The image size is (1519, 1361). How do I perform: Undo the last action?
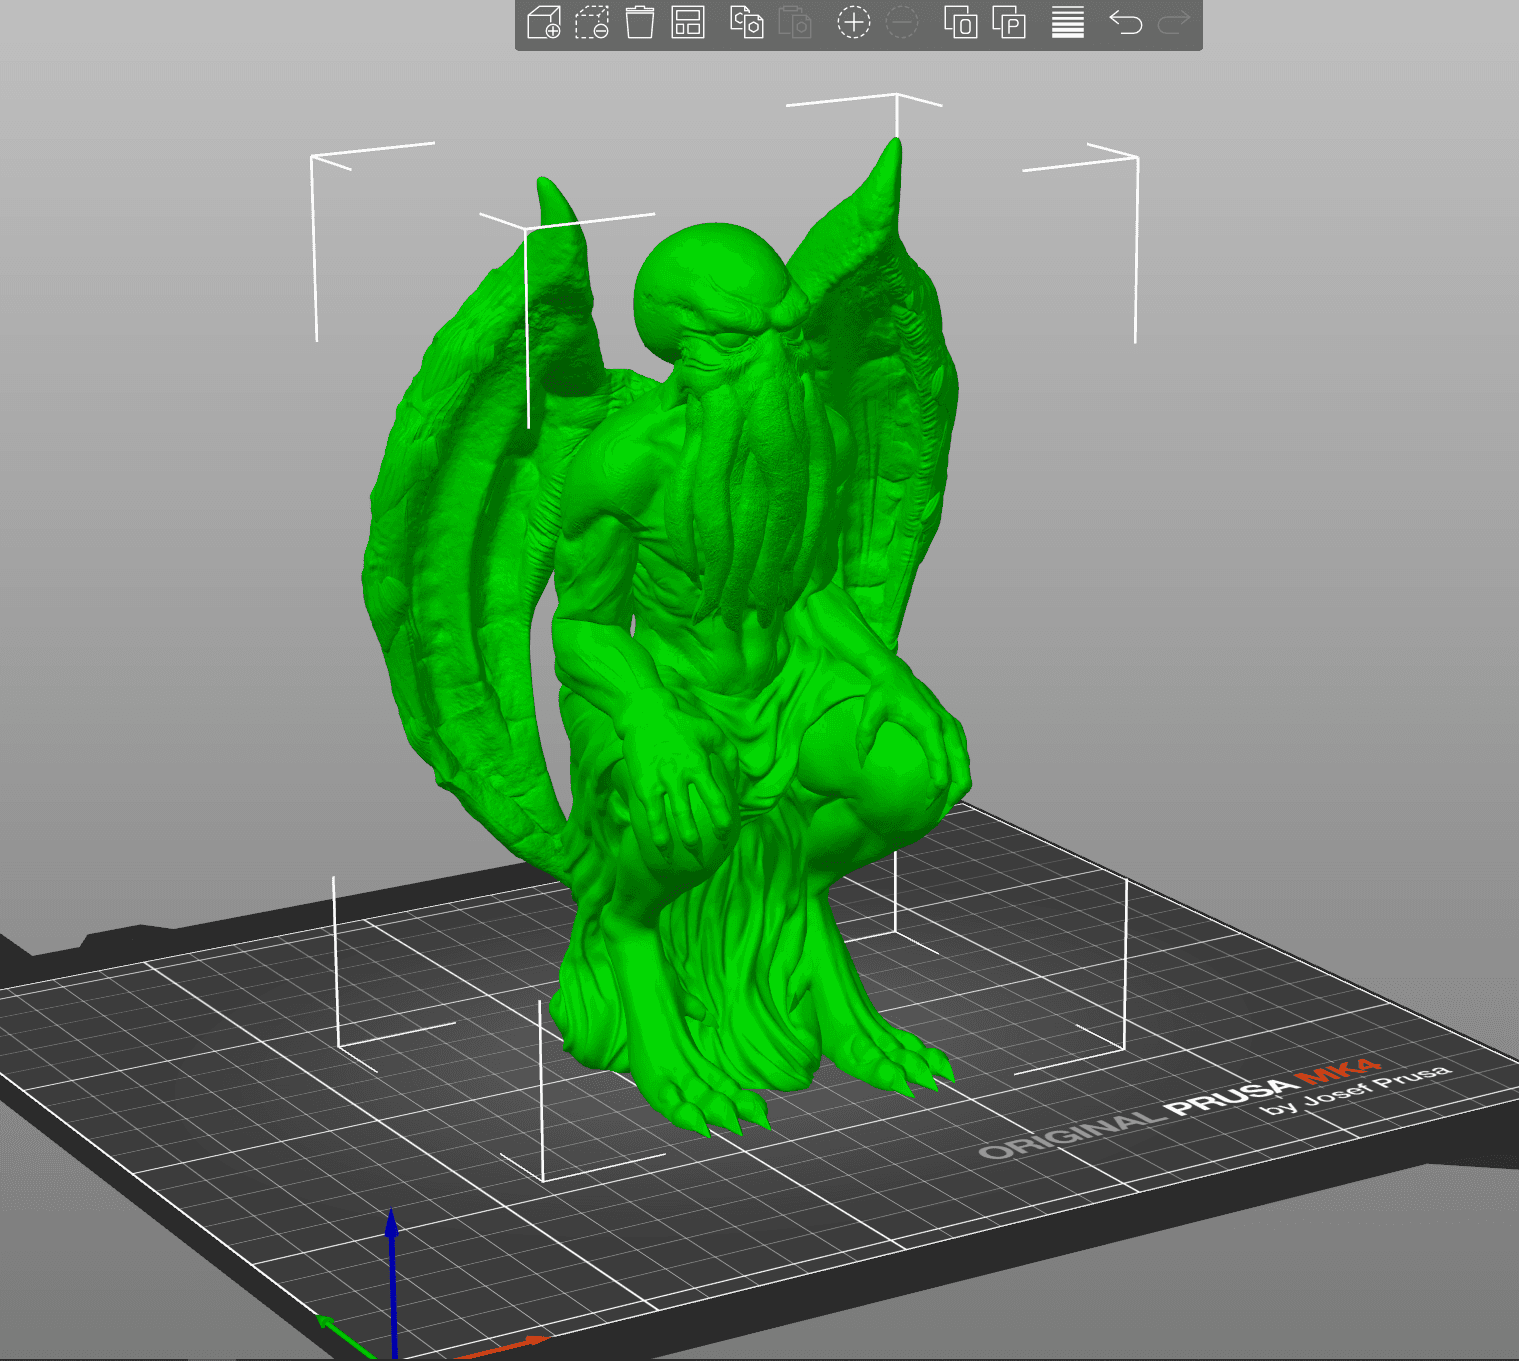[1126, 22]
